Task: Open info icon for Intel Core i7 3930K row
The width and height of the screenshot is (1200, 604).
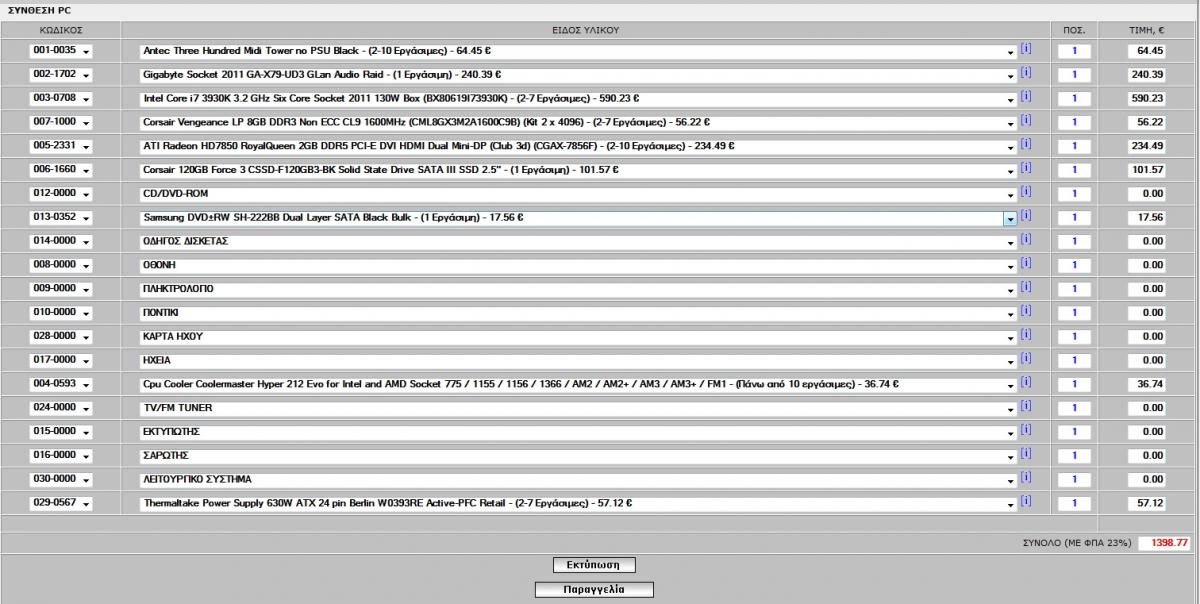Action: (x=1026, y=97)
